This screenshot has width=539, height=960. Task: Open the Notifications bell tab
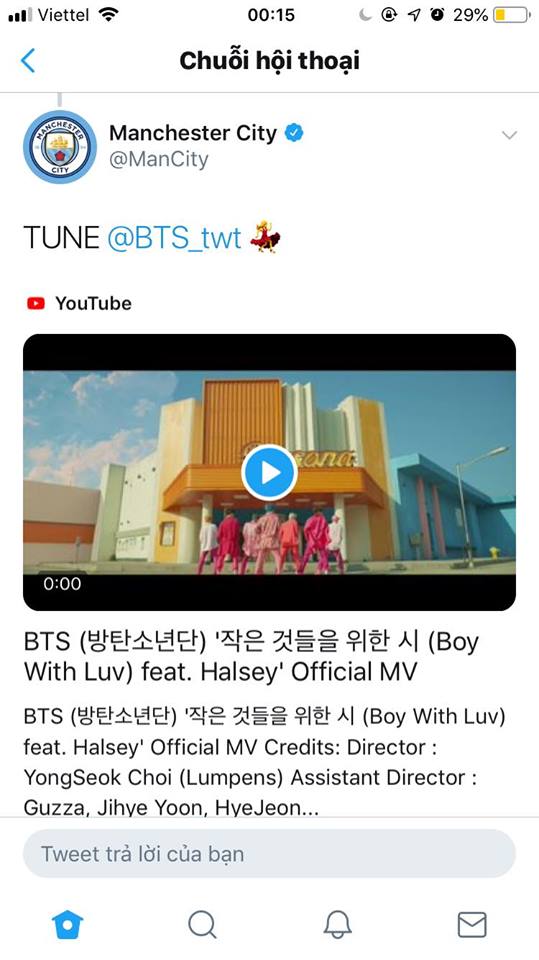tap(337, 924)
